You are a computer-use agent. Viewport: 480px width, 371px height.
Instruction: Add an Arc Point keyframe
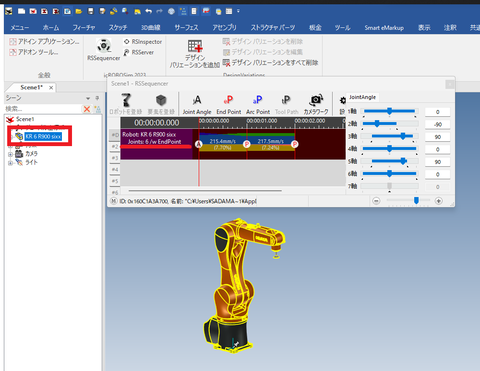point(258,104)
